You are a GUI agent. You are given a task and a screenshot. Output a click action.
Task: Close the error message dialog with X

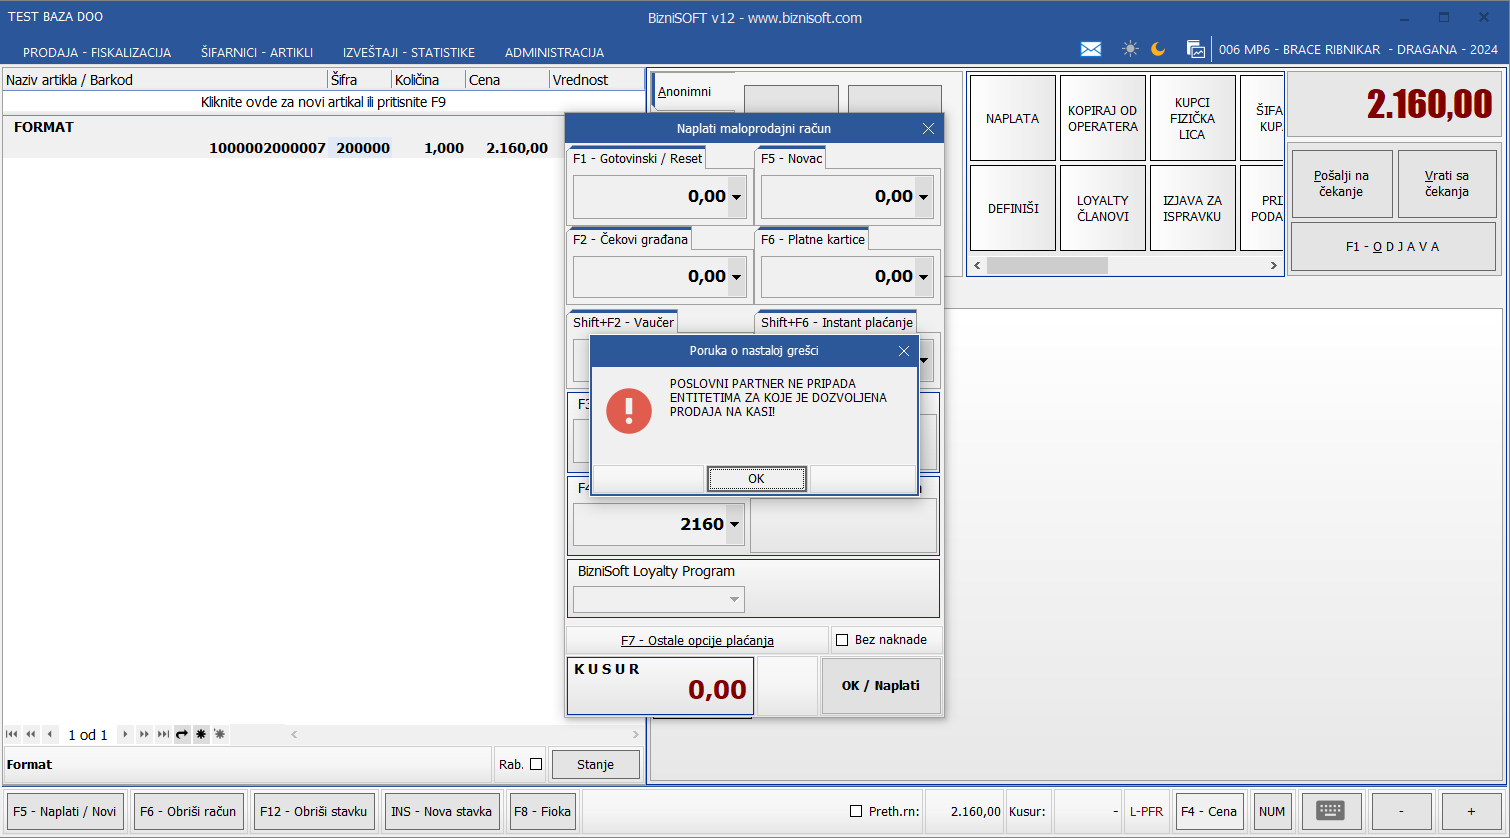tap(904, 351)
